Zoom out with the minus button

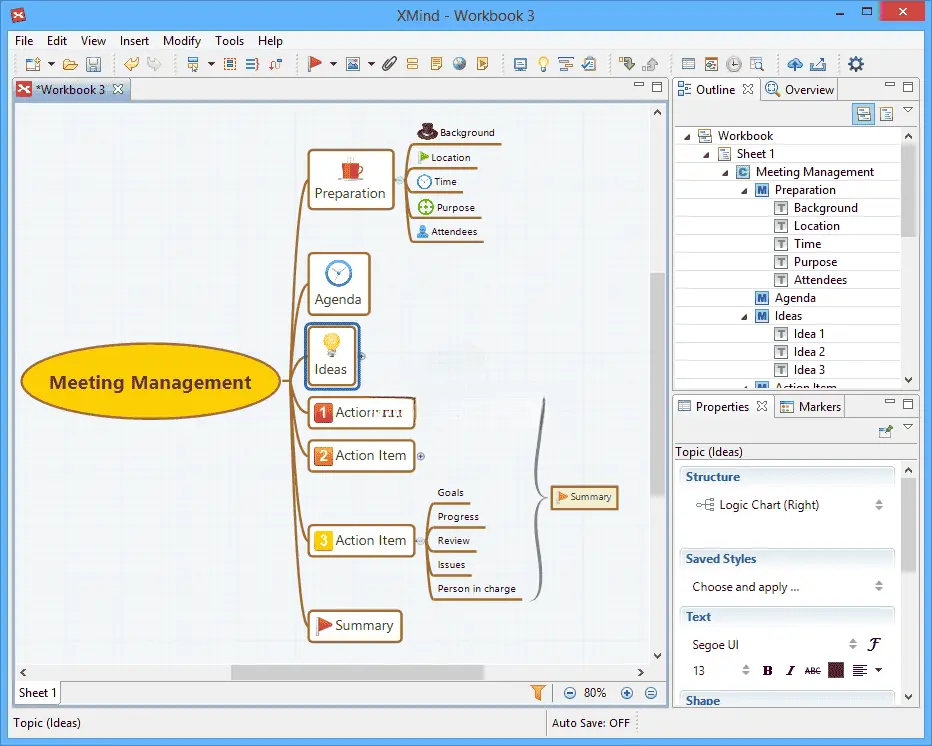(x=569, y=693)
